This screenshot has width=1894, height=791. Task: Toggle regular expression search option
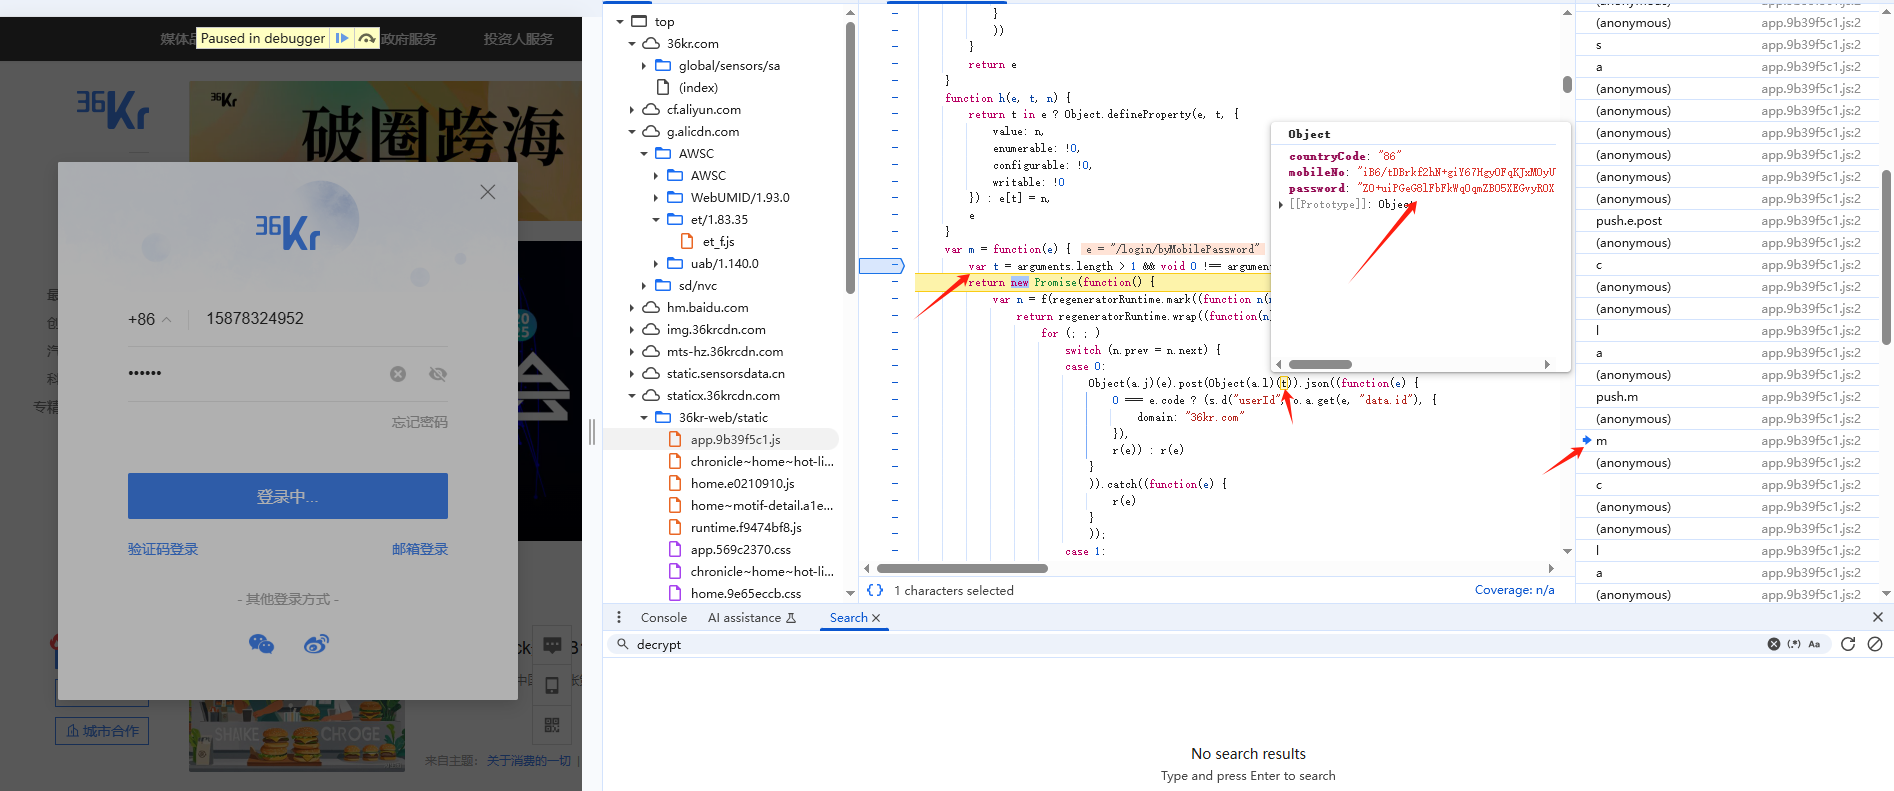click(x=1794, y=644)
